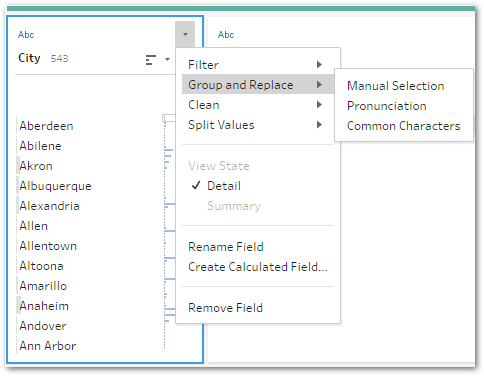Click Remove Field

[x=225, y=308]
